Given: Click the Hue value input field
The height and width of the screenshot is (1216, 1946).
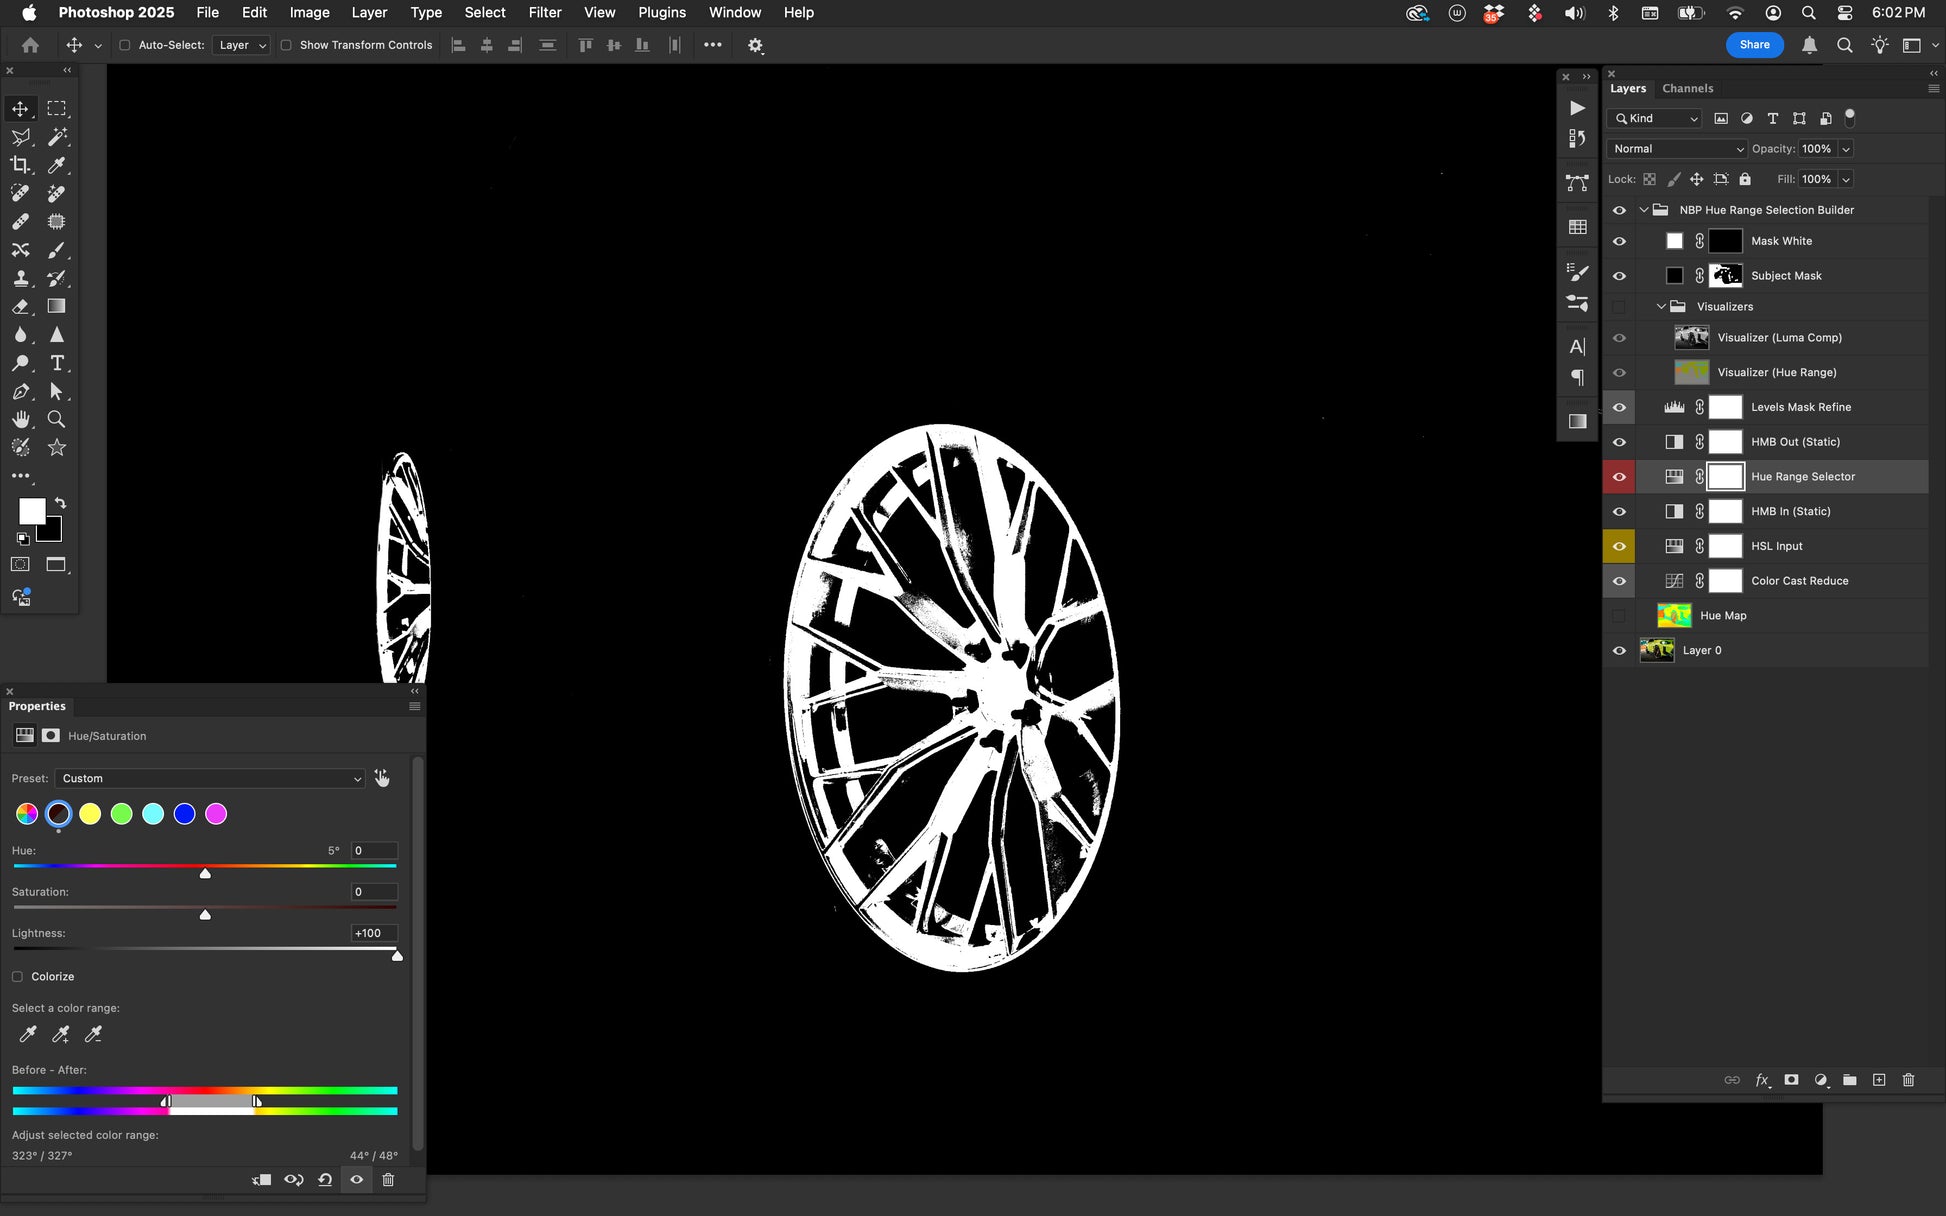Looking at the screenshot, I should tap(374, 851).
